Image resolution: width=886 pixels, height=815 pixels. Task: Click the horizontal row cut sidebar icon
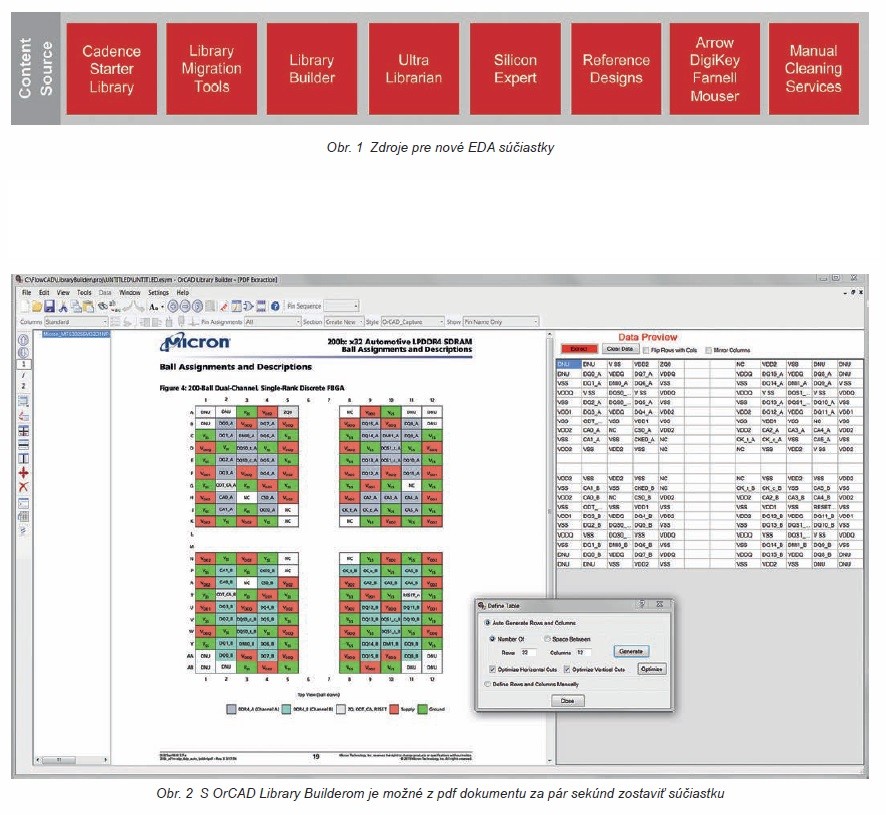click(23, 444)
